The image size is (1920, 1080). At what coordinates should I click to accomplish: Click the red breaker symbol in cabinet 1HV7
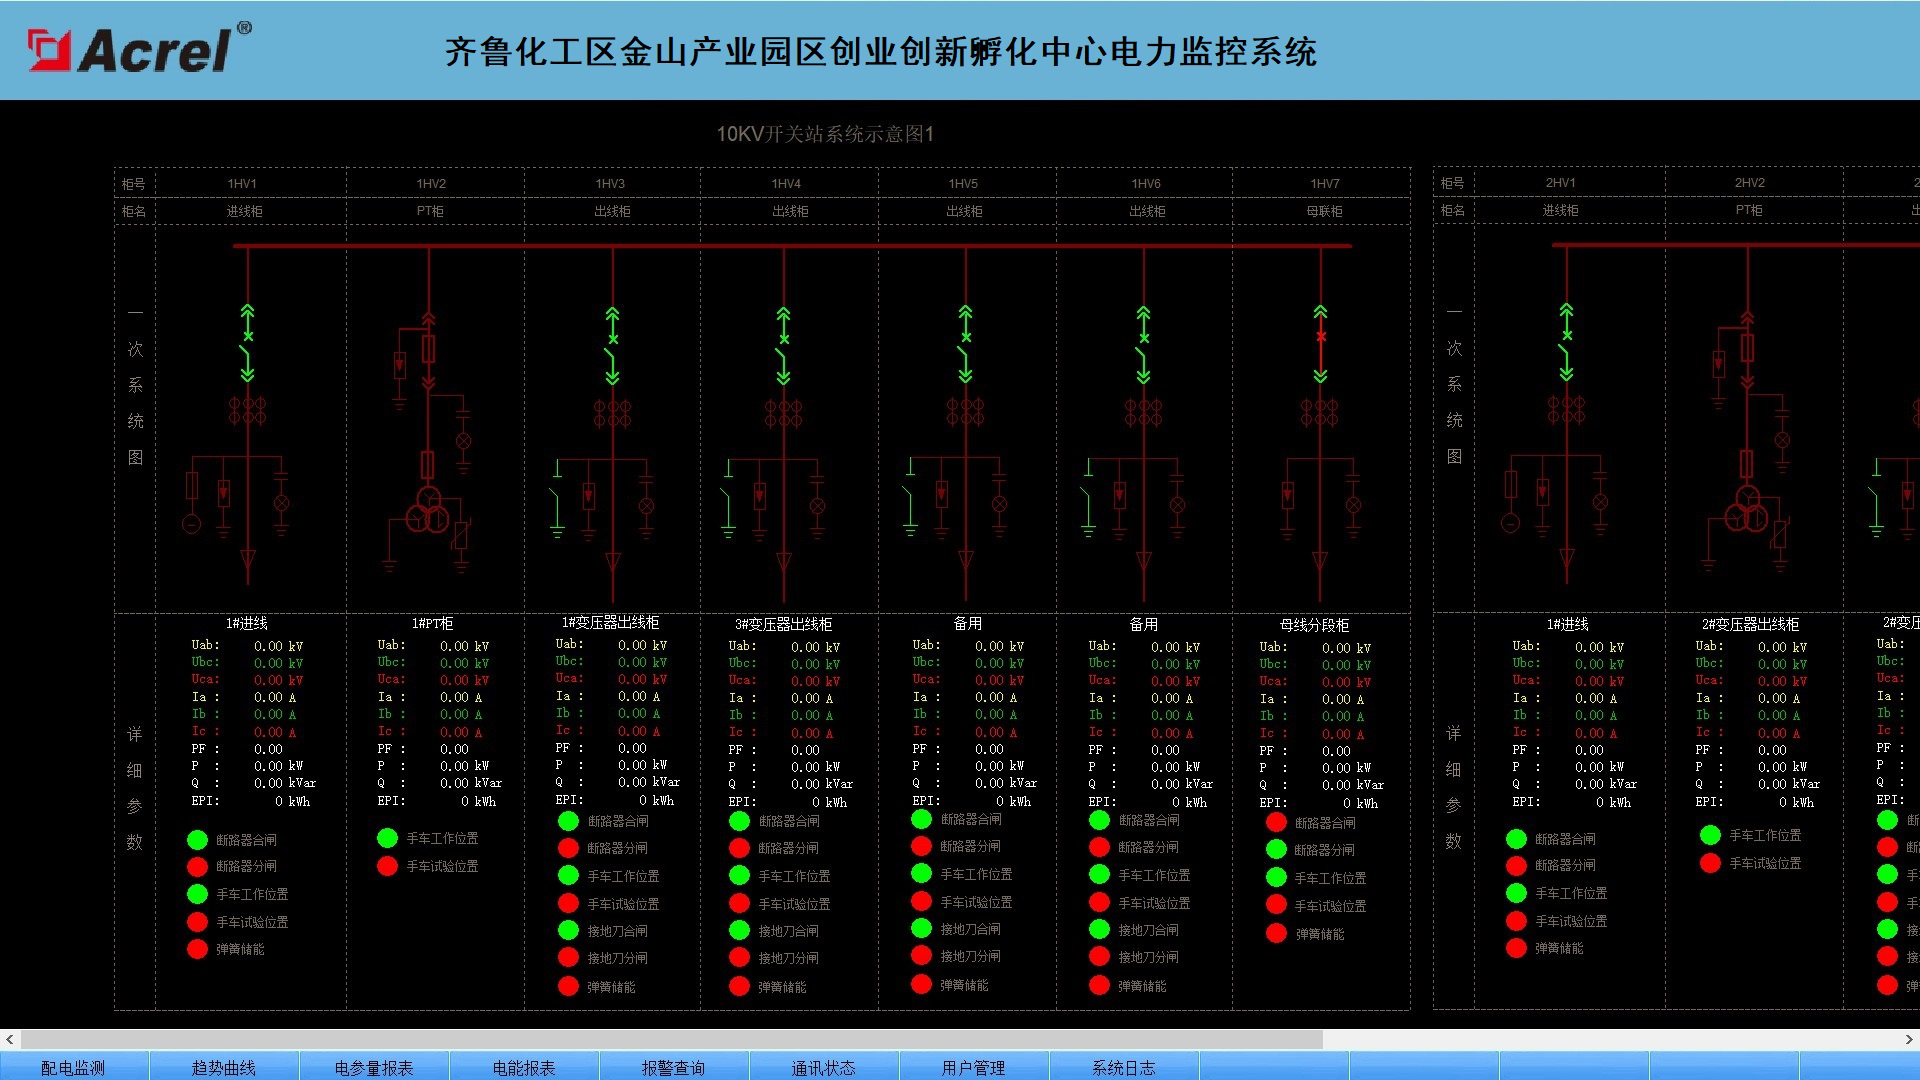pos(1320,342)
